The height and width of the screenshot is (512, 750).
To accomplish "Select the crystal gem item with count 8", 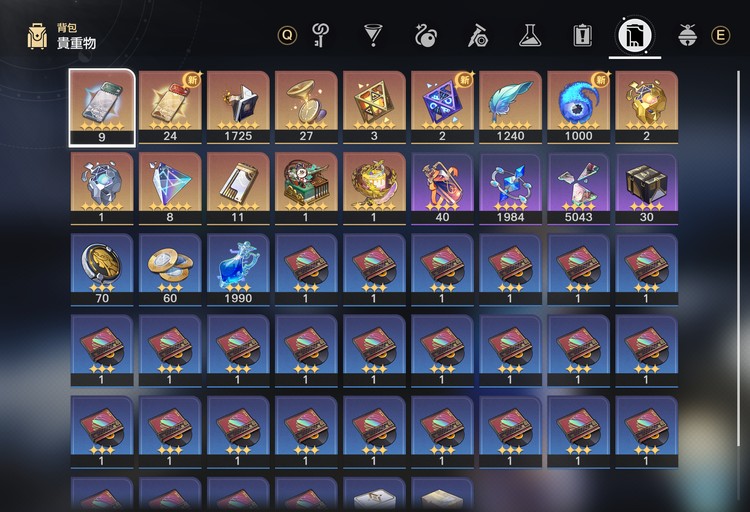I will 170,189.
